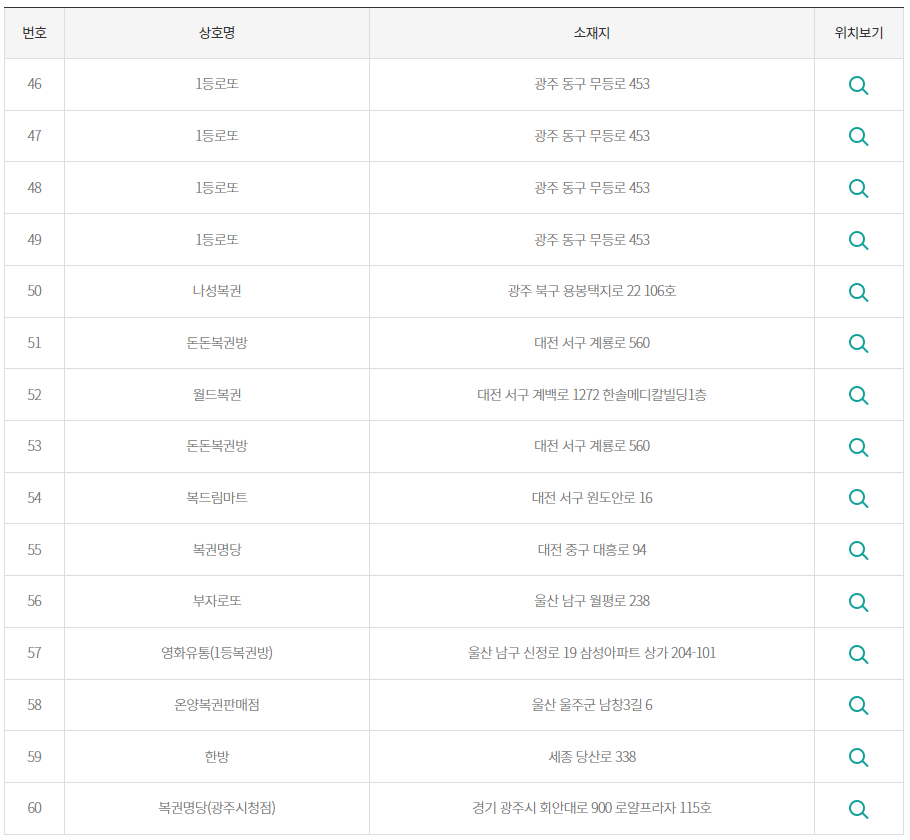Open map for 온양복권판매점
Viewport: 910px width, 840px height.
pos(858,705)
